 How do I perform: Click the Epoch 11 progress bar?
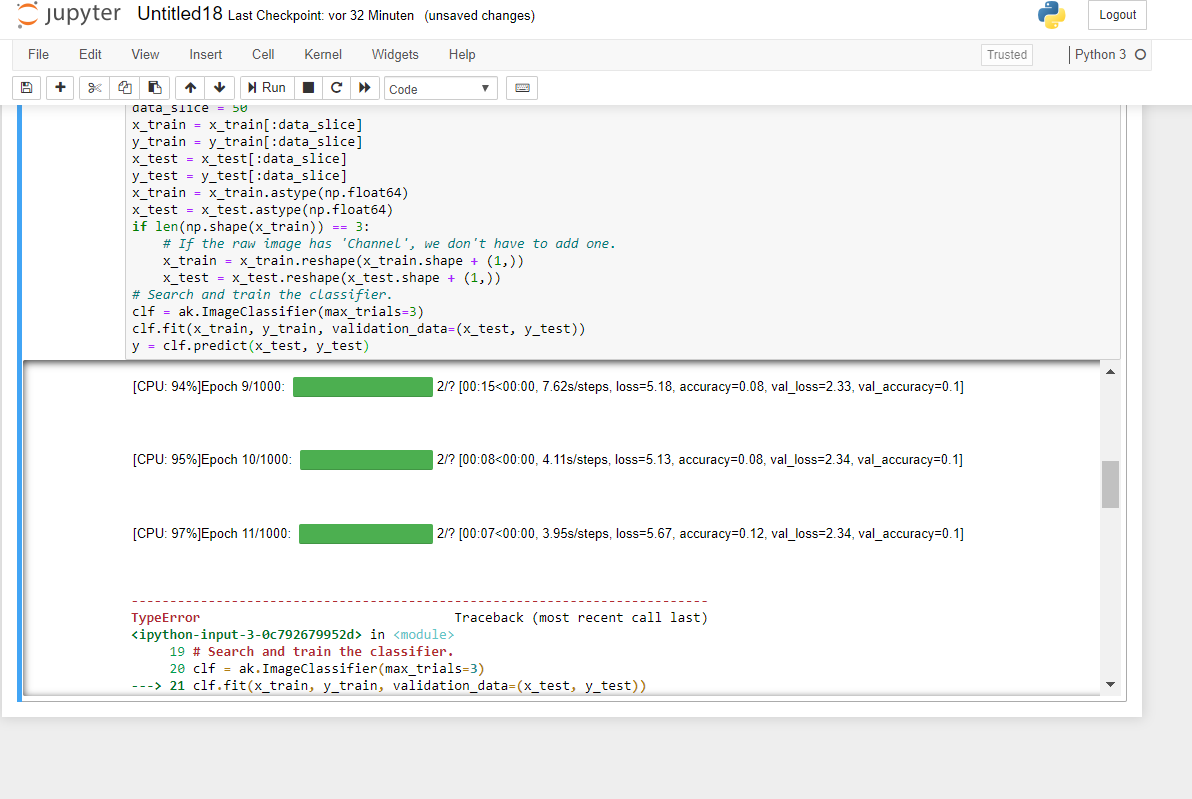tap(366, 533)
